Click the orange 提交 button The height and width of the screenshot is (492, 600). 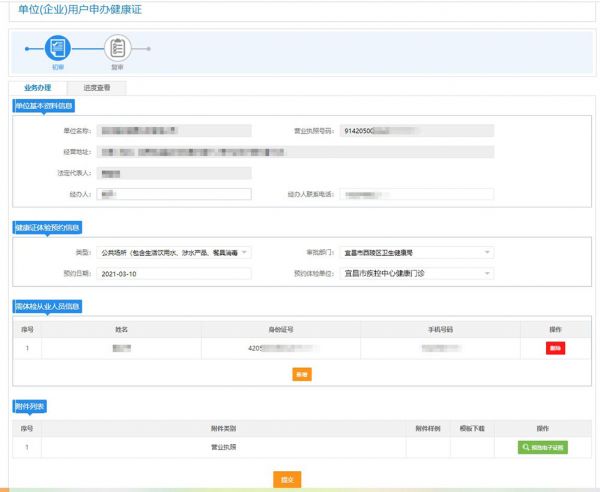(287, 479)
